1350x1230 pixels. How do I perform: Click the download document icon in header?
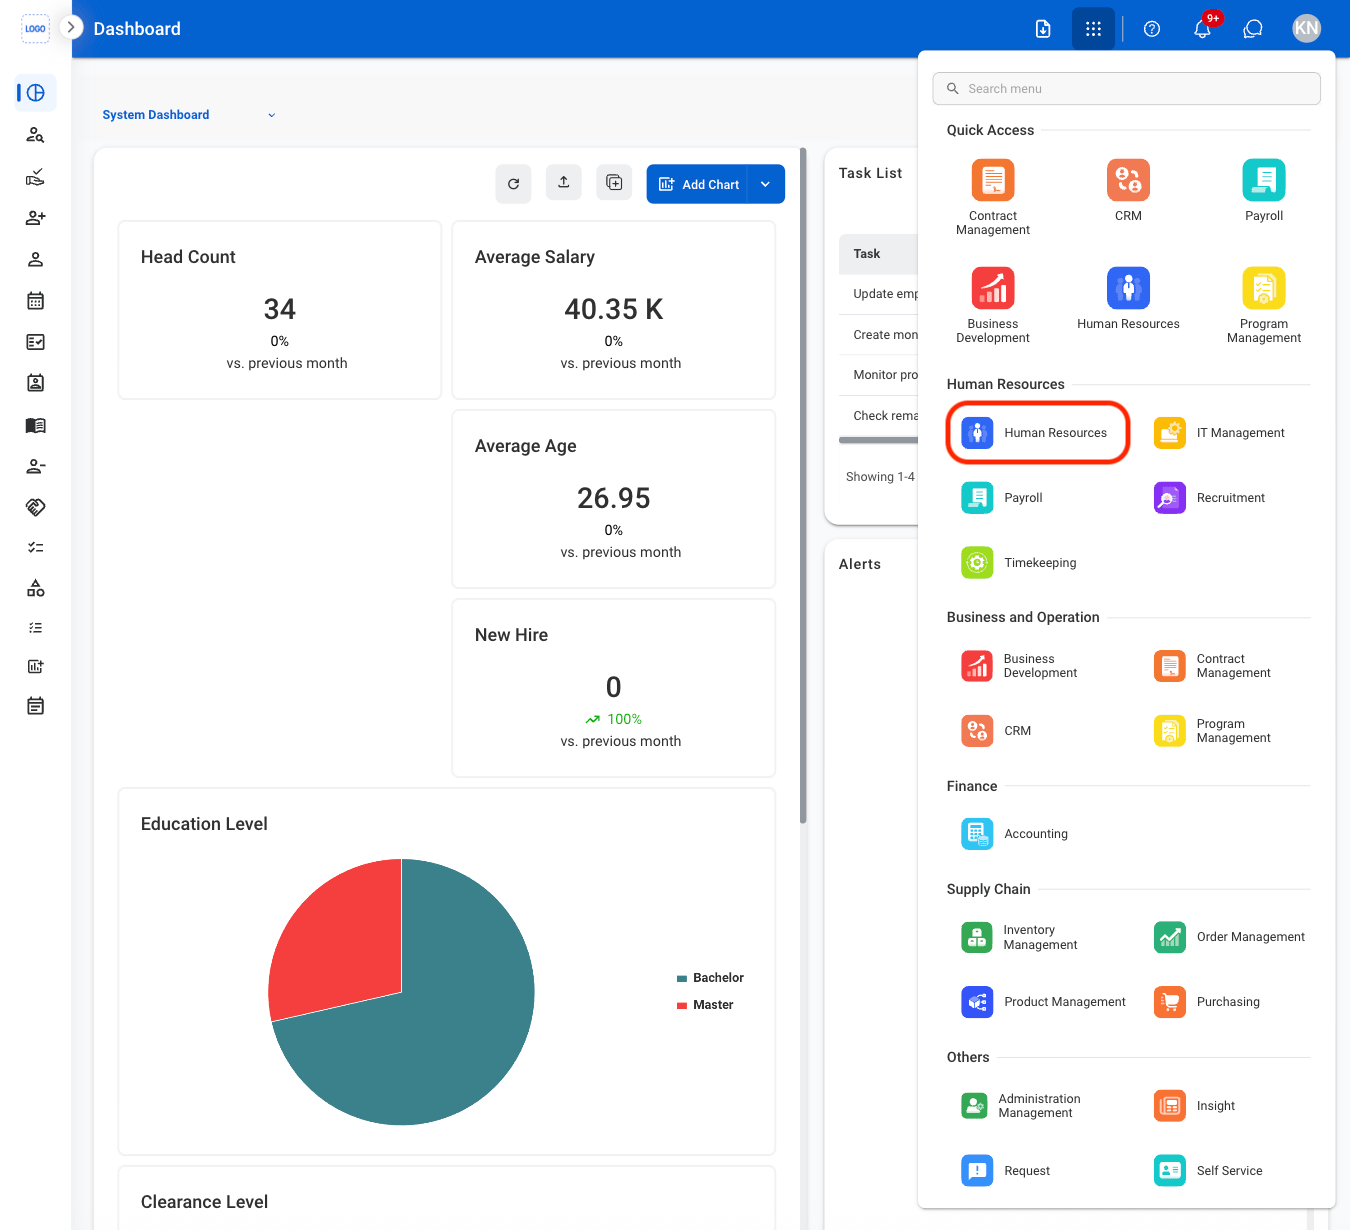click(x=1043, y=29)
